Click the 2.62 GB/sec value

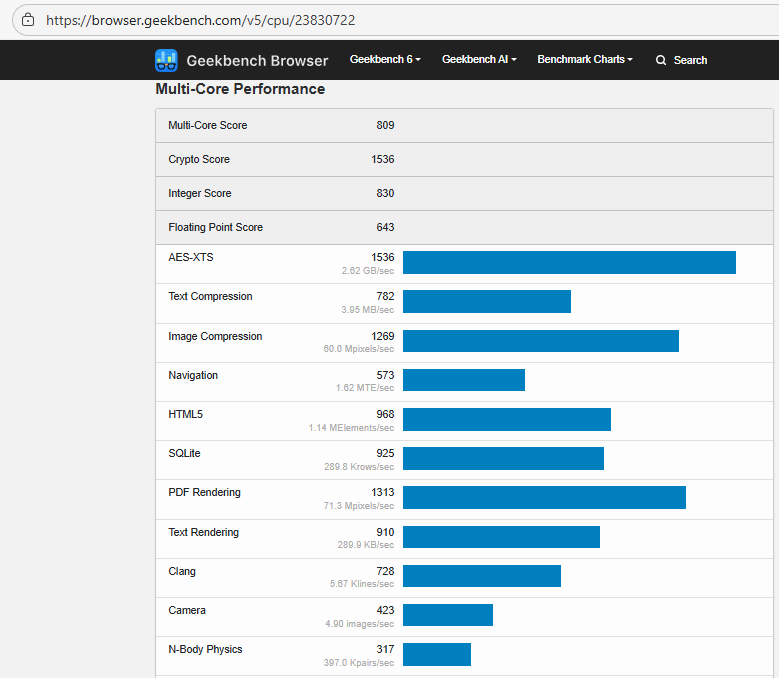point(368,271)
